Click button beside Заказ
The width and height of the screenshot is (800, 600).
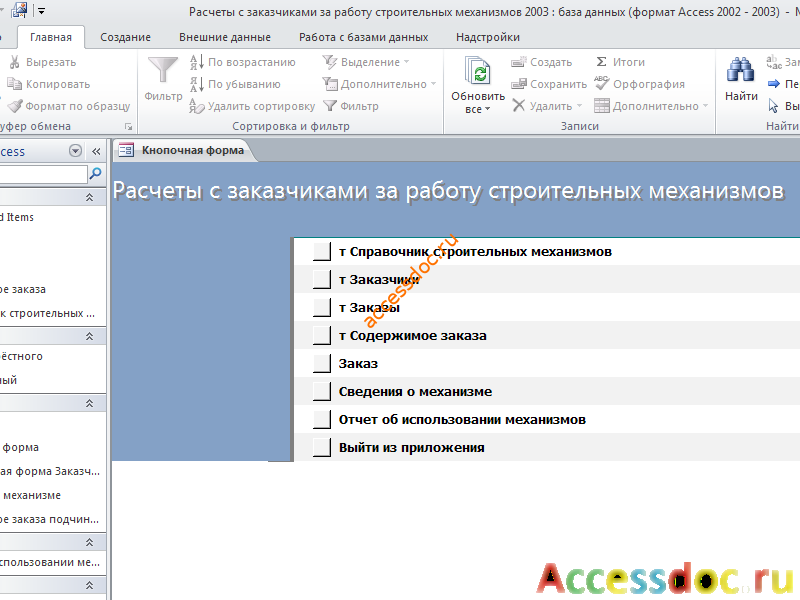322,364
